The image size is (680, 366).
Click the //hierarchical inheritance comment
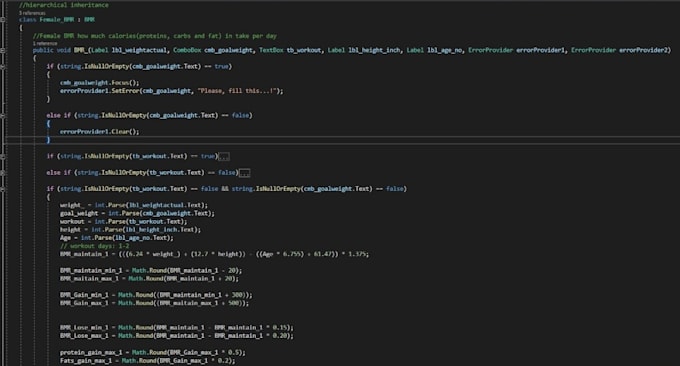coord(64,5)
